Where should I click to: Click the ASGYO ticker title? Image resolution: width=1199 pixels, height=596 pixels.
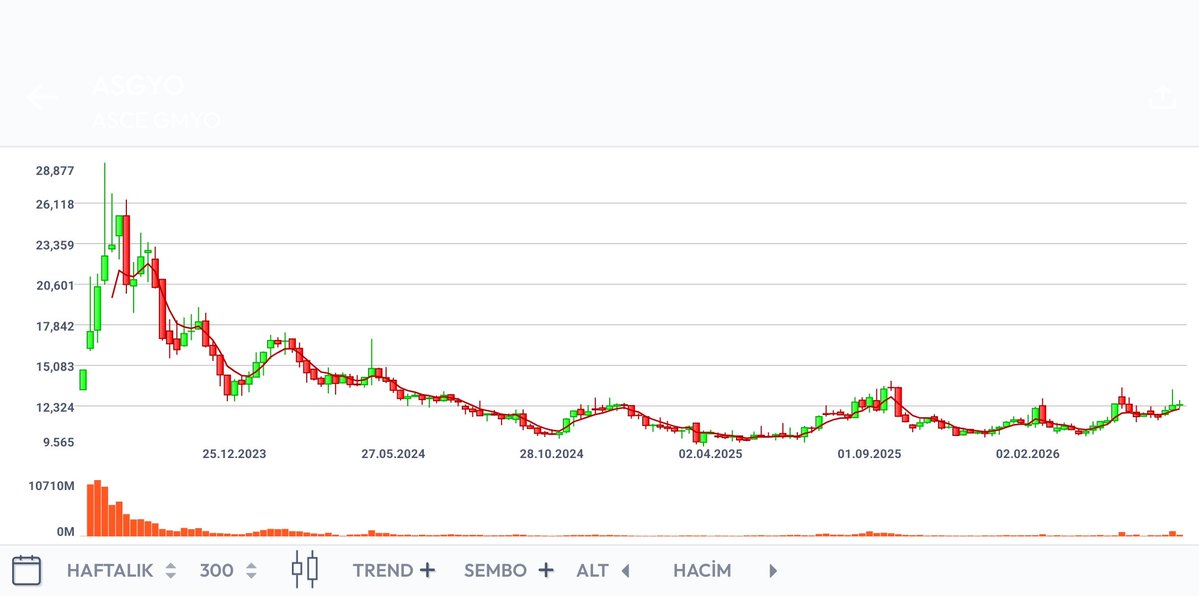(x=138, y=86)
